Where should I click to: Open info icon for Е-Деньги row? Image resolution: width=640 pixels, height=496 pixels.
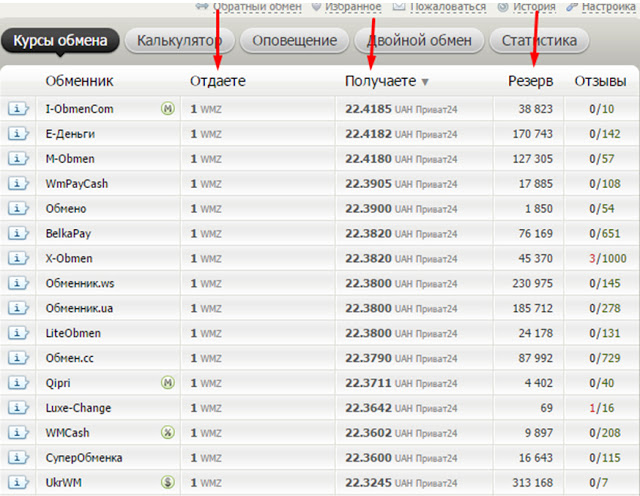(18, 134)
